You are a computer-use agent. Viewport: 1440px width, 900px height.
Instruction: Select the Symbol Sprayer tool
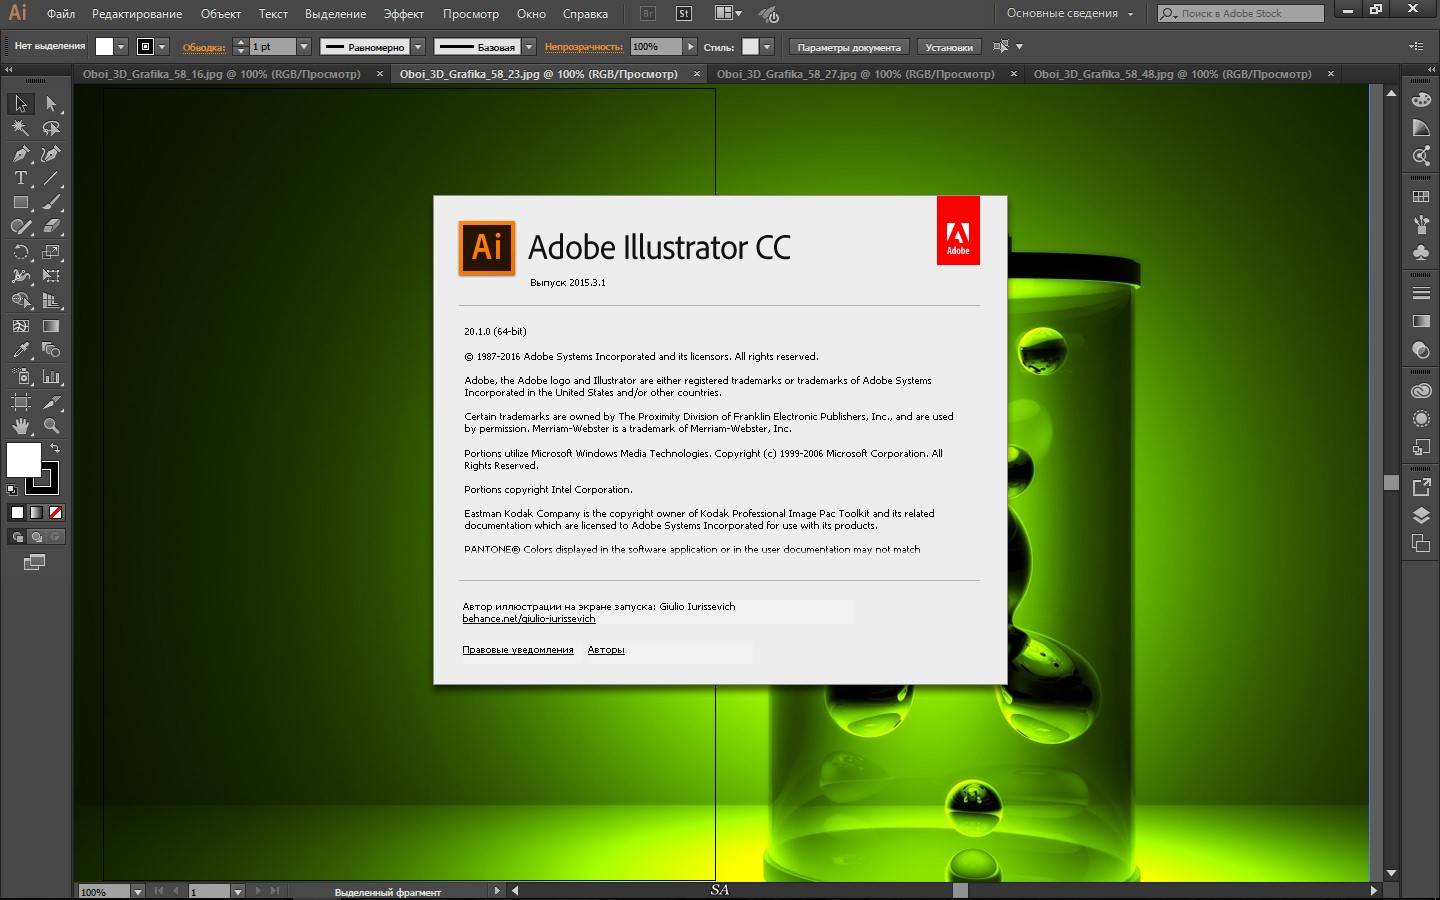click(x=20, y=377)
